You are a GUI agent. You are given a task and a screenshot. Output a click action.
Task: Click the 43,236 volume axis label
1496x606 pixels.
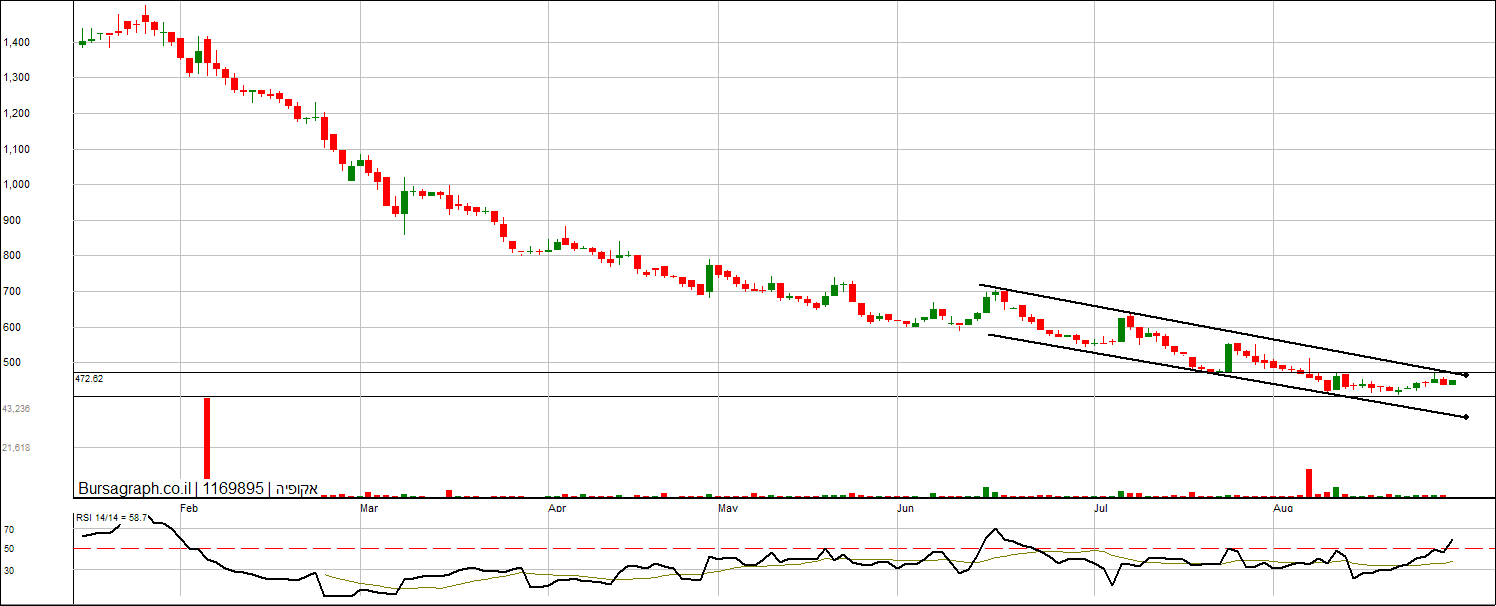pyautogui.click(x=16, y=409)
